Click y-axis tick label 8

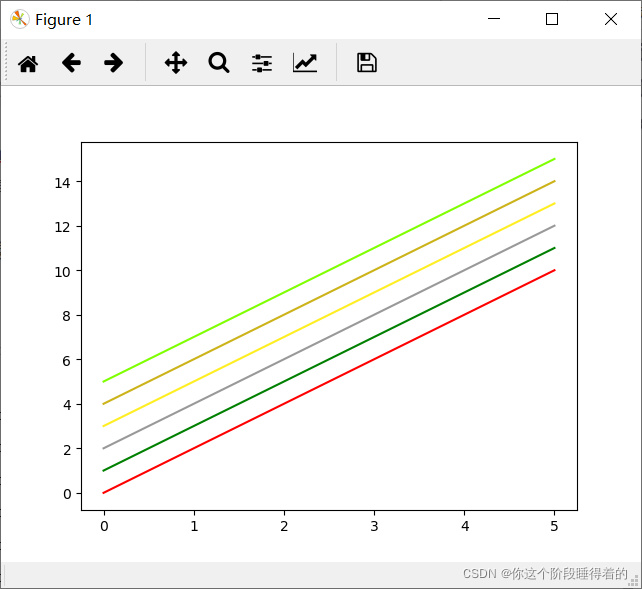[x=66, y=316]
